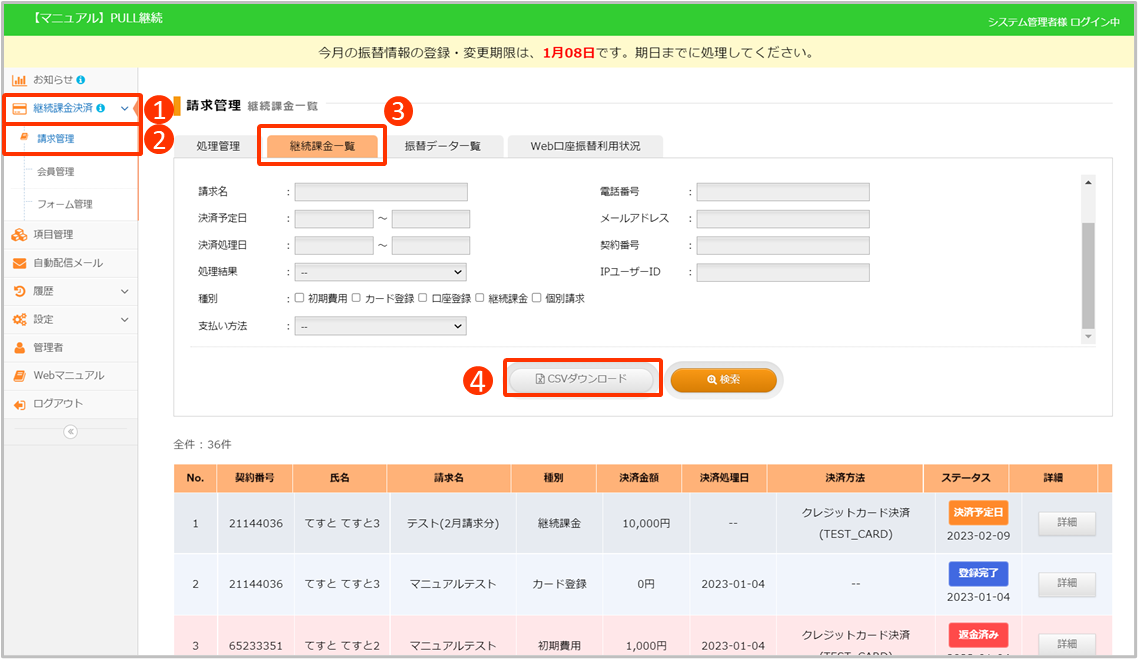Switch to the 振替データ一覧 tab

(442, 146)
